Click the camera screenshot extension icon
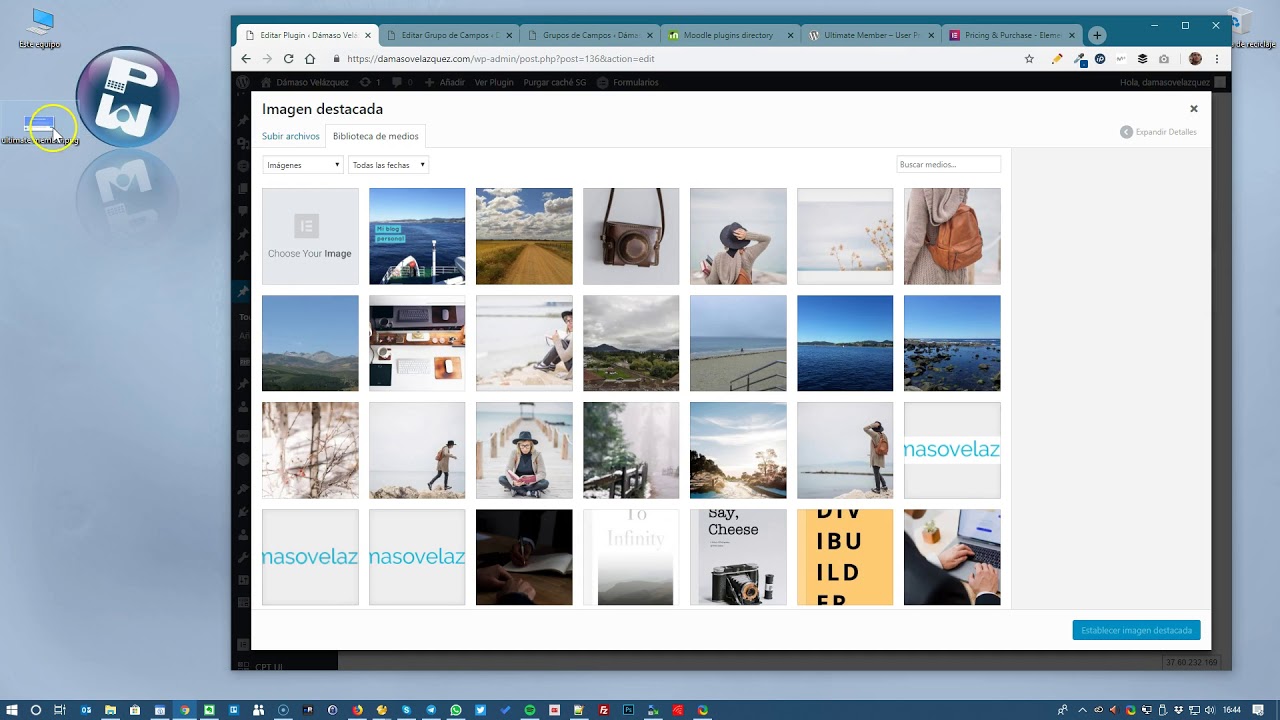The image size is (1280, 720). (x=1164, y=59)
